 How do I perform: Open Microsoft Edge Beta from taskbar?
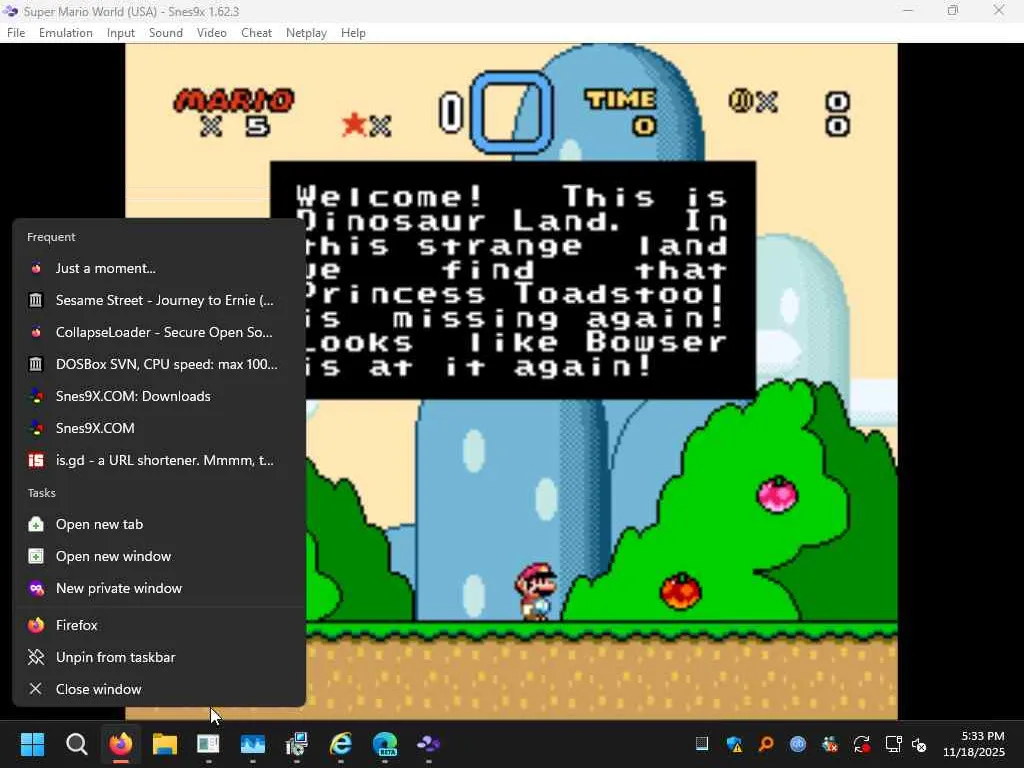[x=385, y=744]
